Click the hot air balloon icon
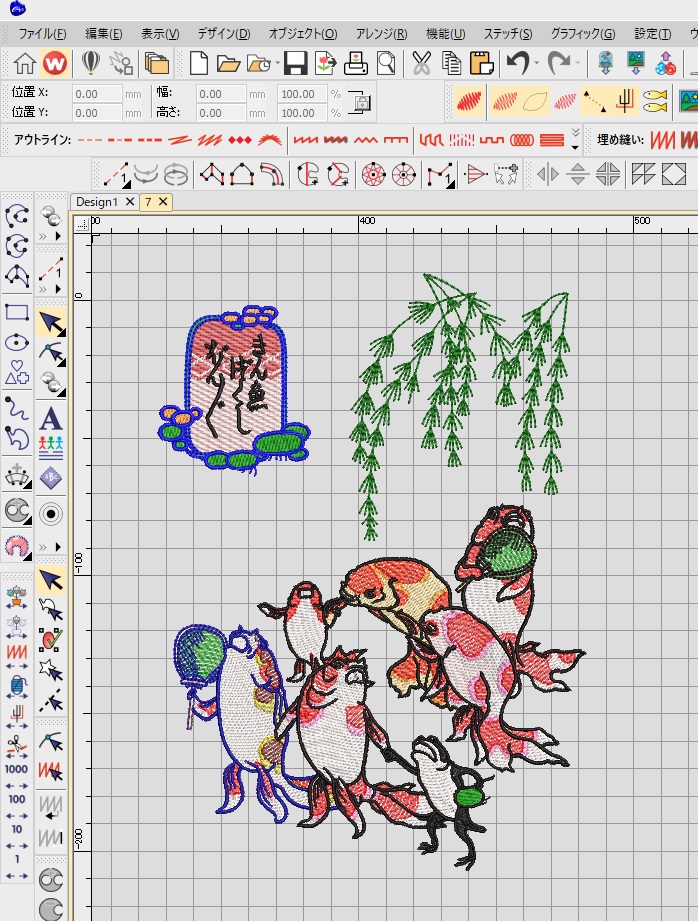 point(90,63)
